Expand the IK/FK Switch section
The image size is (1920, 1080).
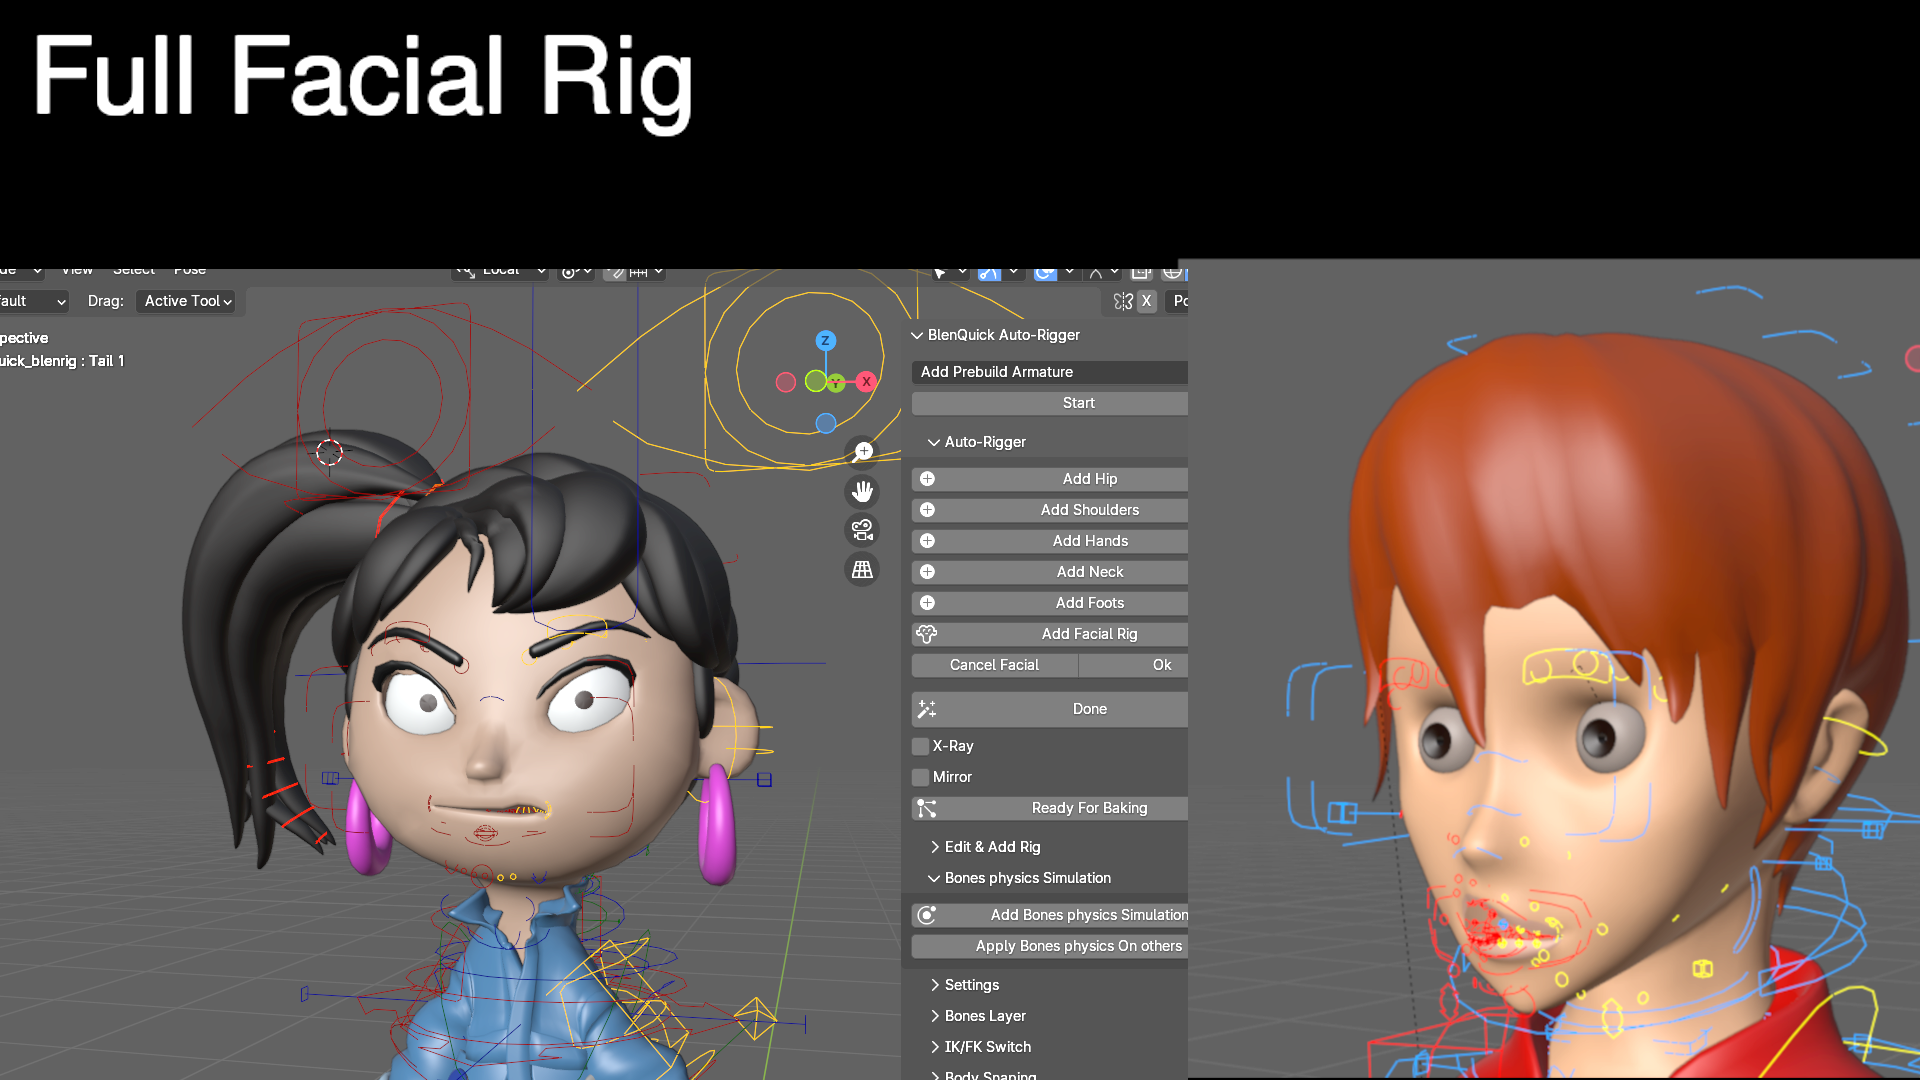985,1046
